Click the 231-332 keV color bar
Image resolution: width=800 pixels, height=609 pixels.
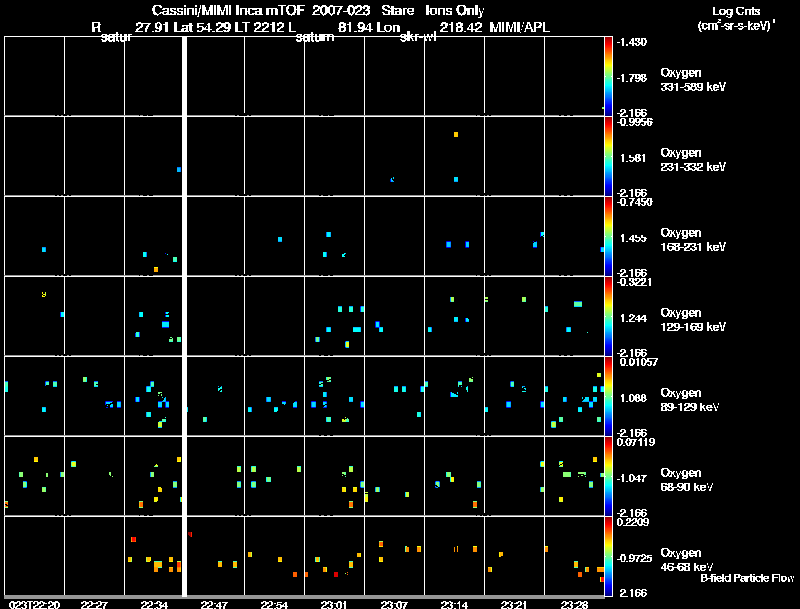(x=608, y=156)
